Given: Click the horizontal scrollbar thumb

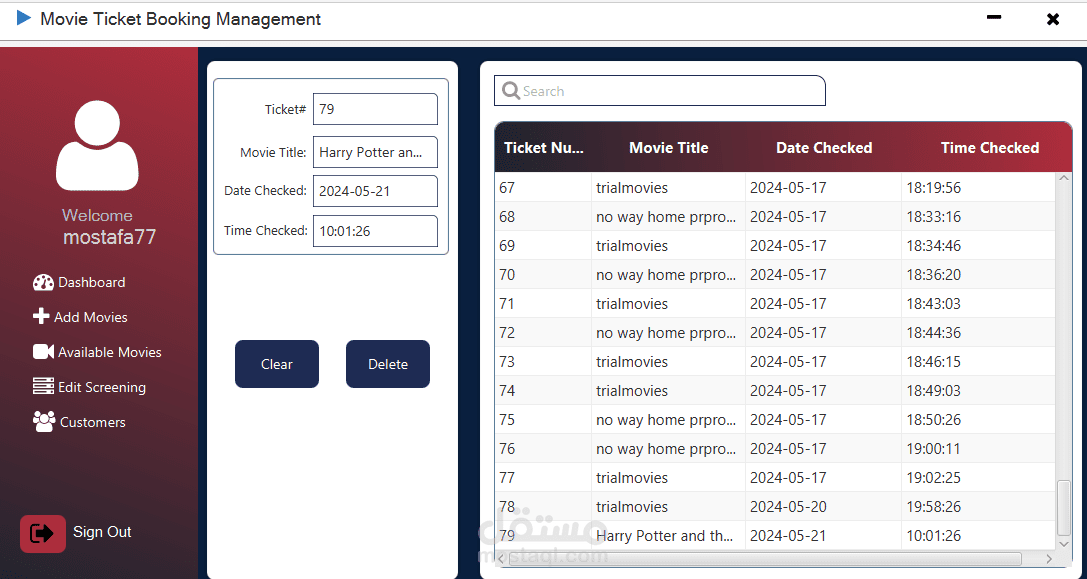Looking at the screenshot, I should (765, 558).
